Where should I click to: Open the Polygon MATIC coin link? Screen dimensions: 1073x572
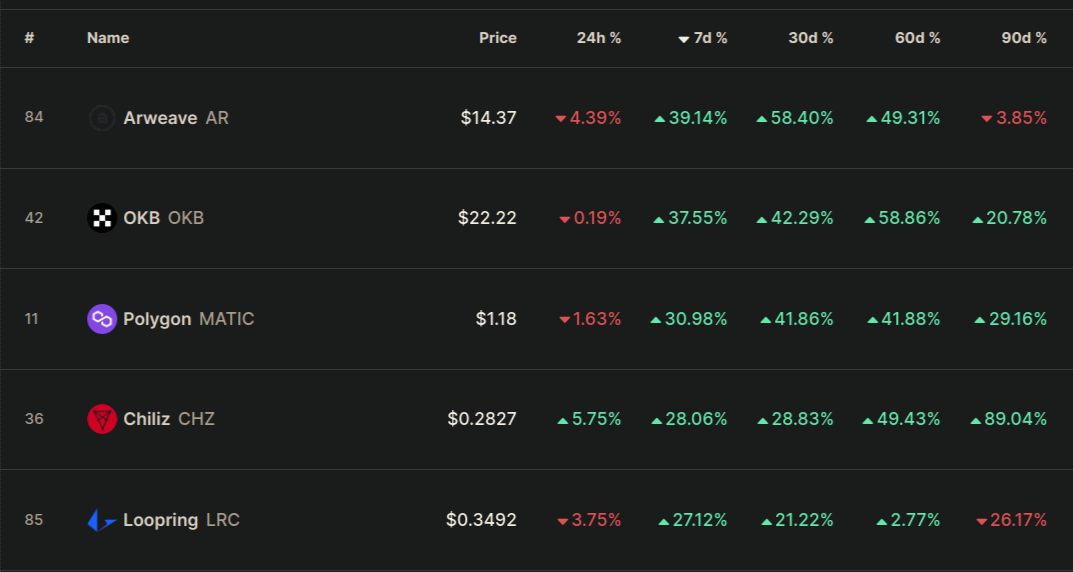[x=189, y=319]
